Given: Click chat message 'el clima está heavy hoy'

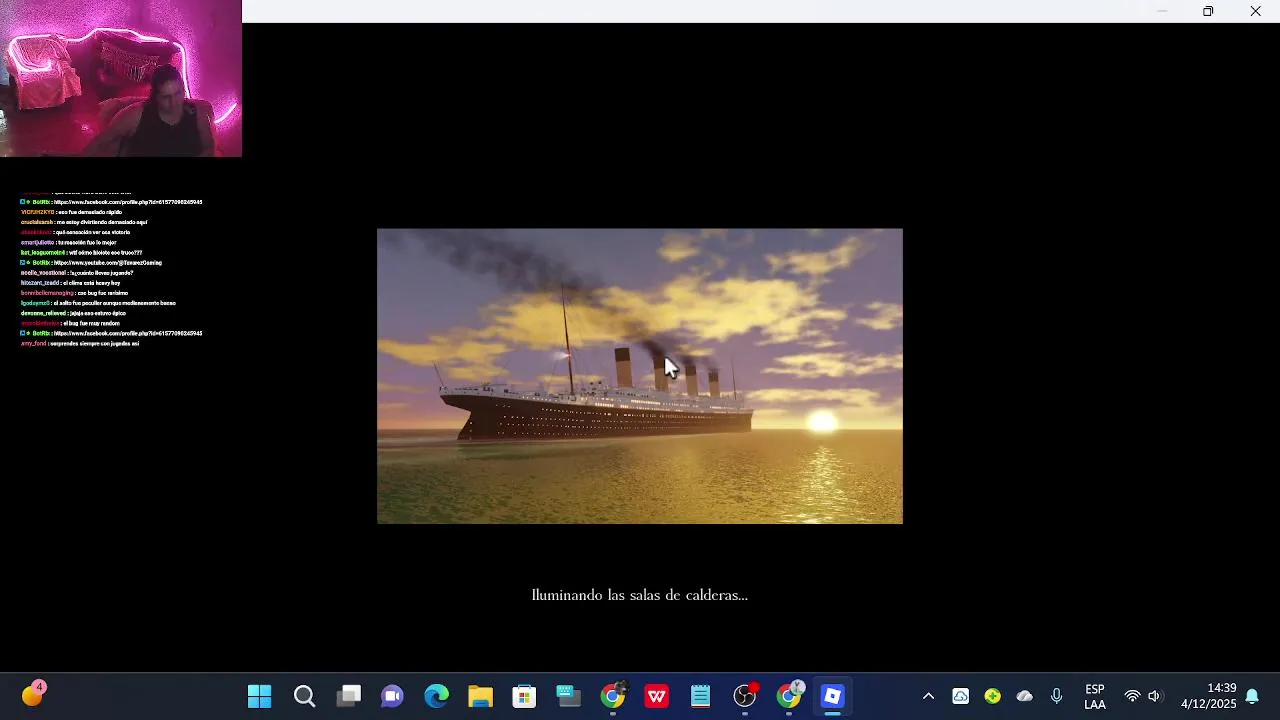Looking at the screenshot, I should (x=91, y=283).
